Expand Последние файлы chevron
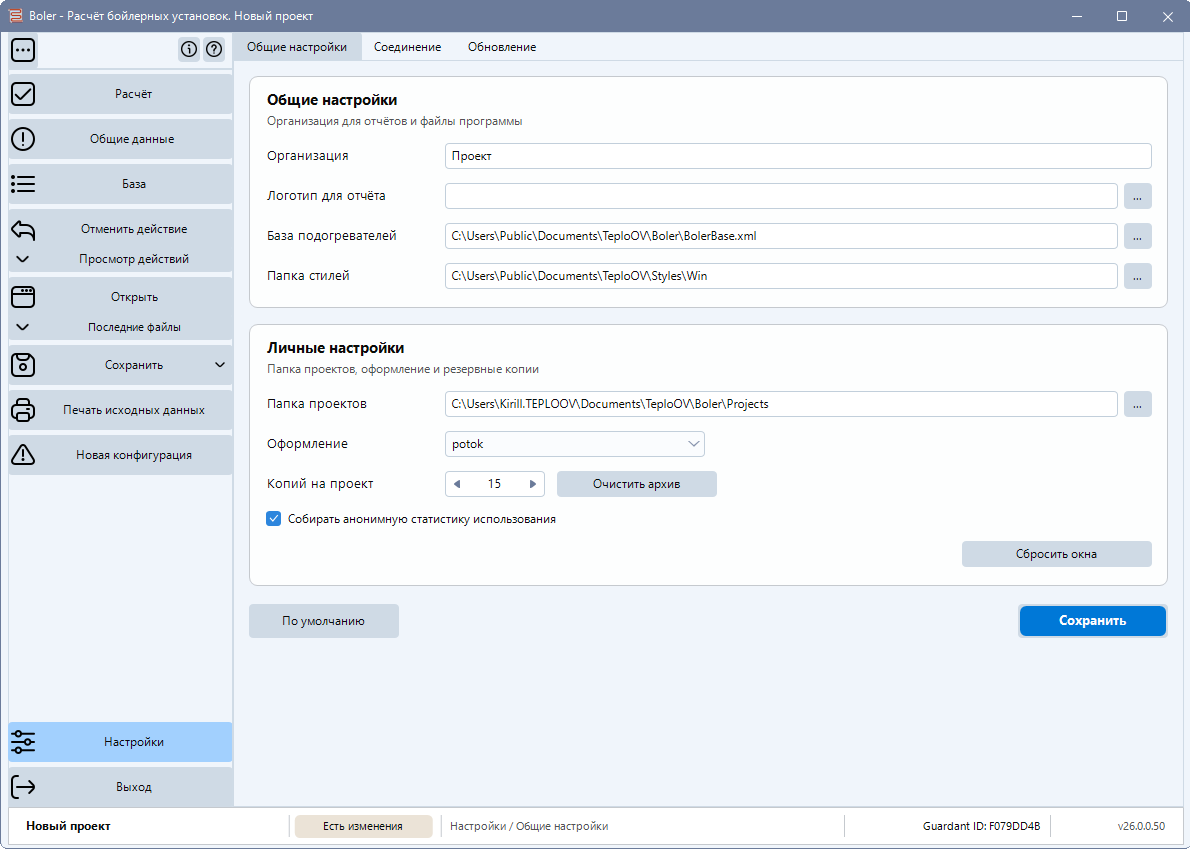1190x849 pixels. pyautogui.click(x=23, y=327)
